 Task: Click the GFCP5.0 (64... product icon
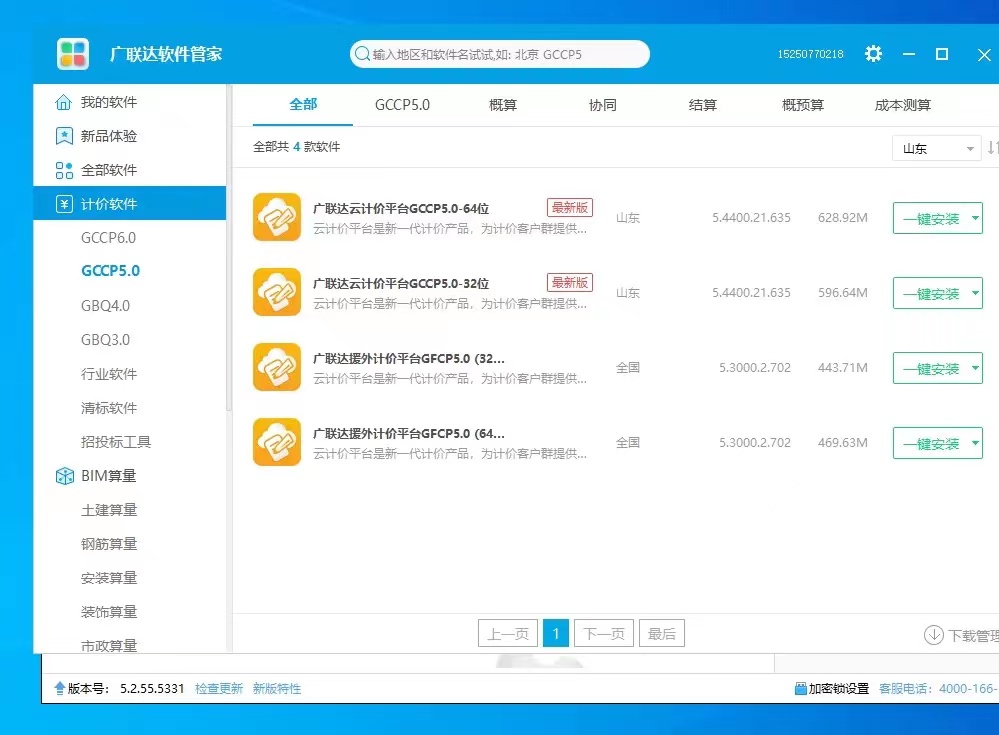(x=277, y=442)
